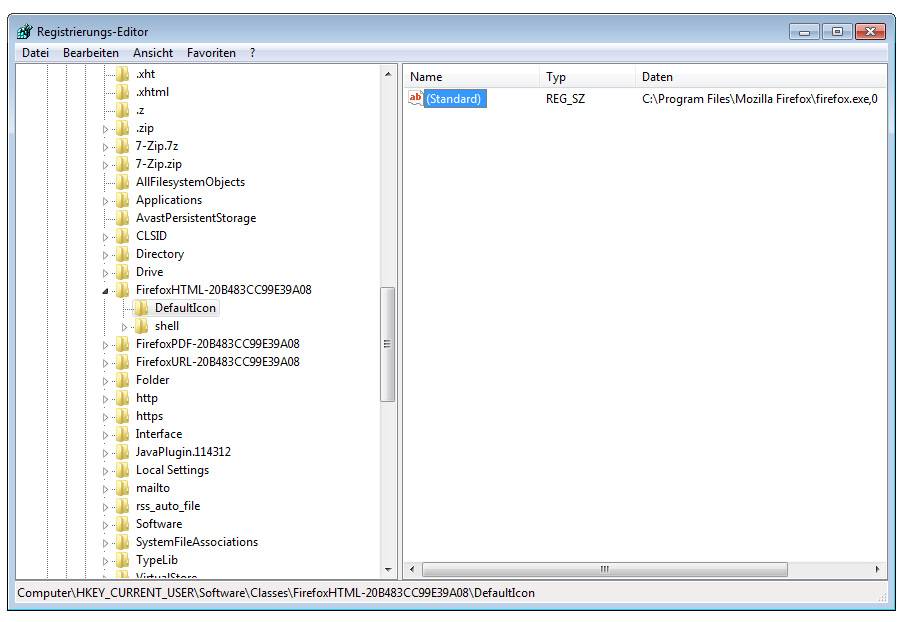904x622 pixels.
Task: Open the Bearbeiten menu
Action: pyautogui.click(x=90, y=53)
